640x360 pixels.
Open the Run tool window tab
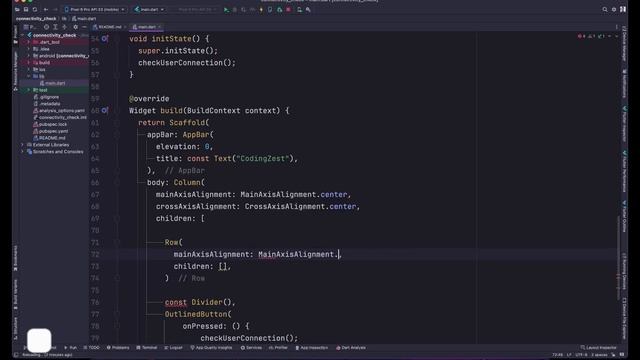70,348
